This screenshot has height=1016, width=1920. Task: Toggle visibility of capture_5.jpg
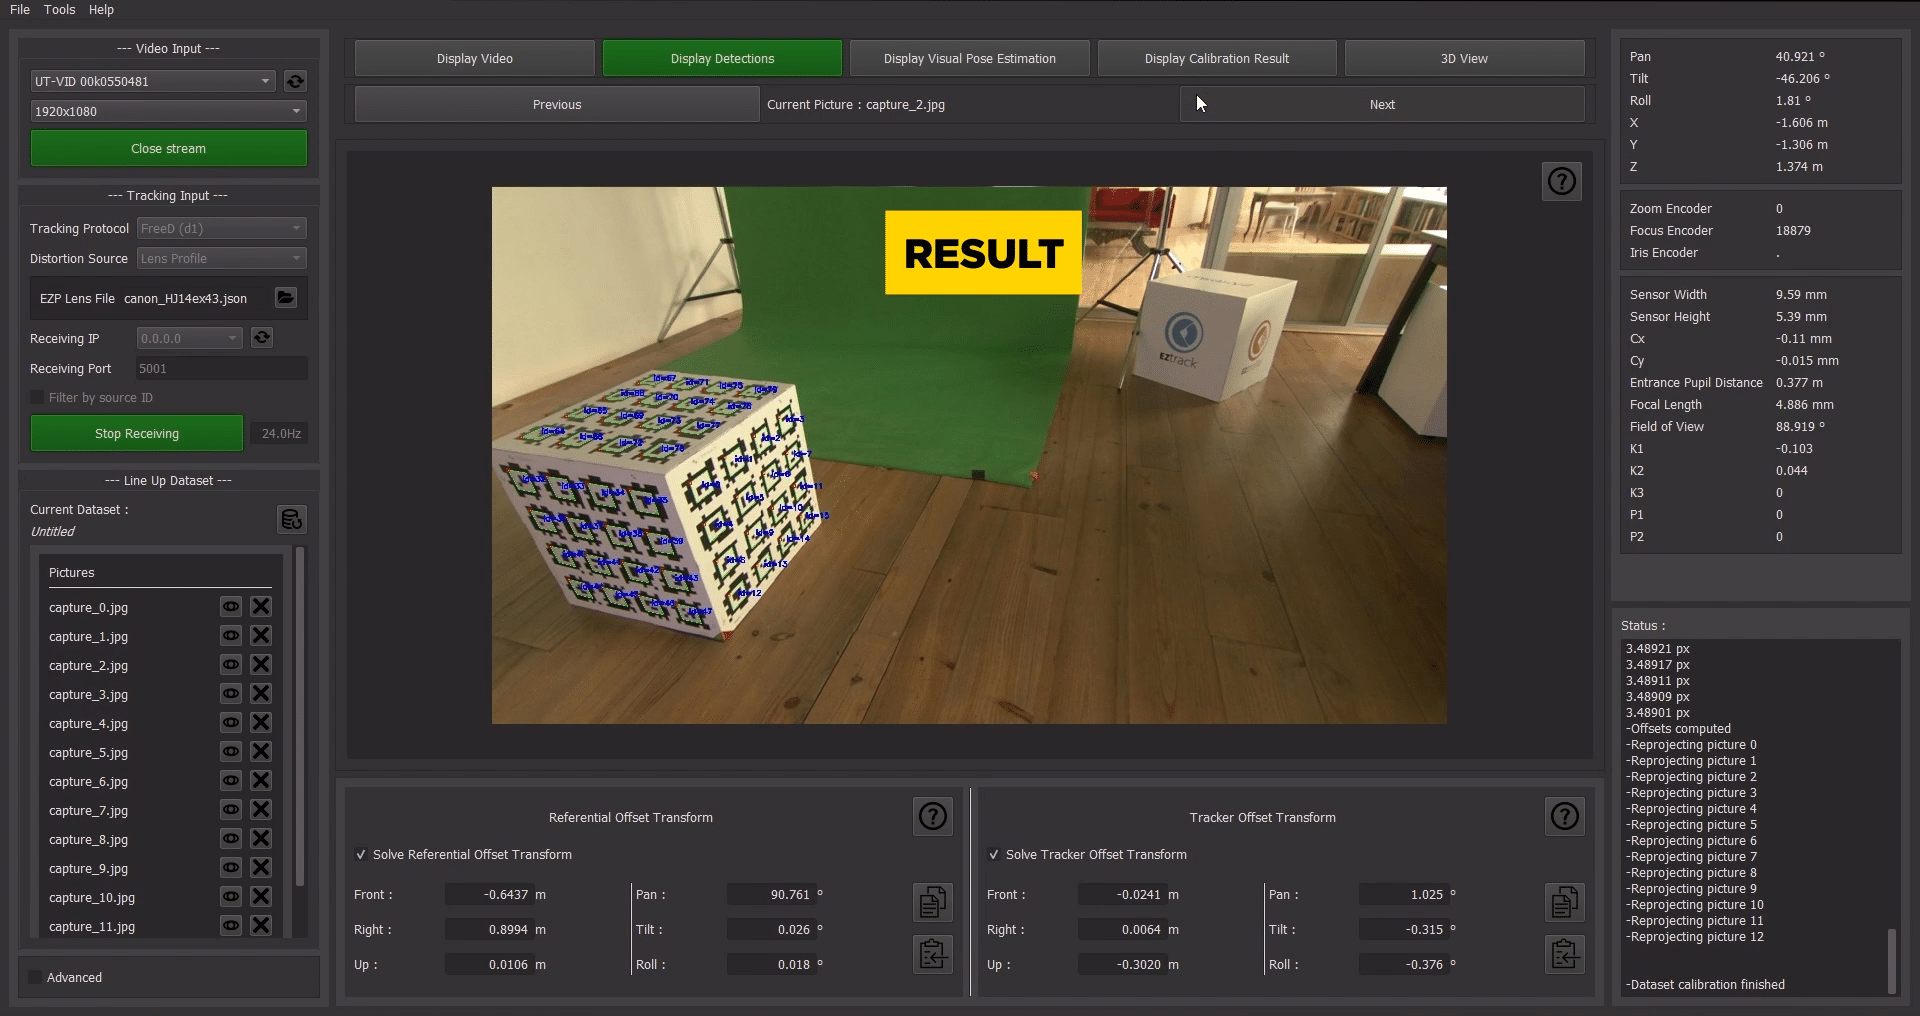231,752
